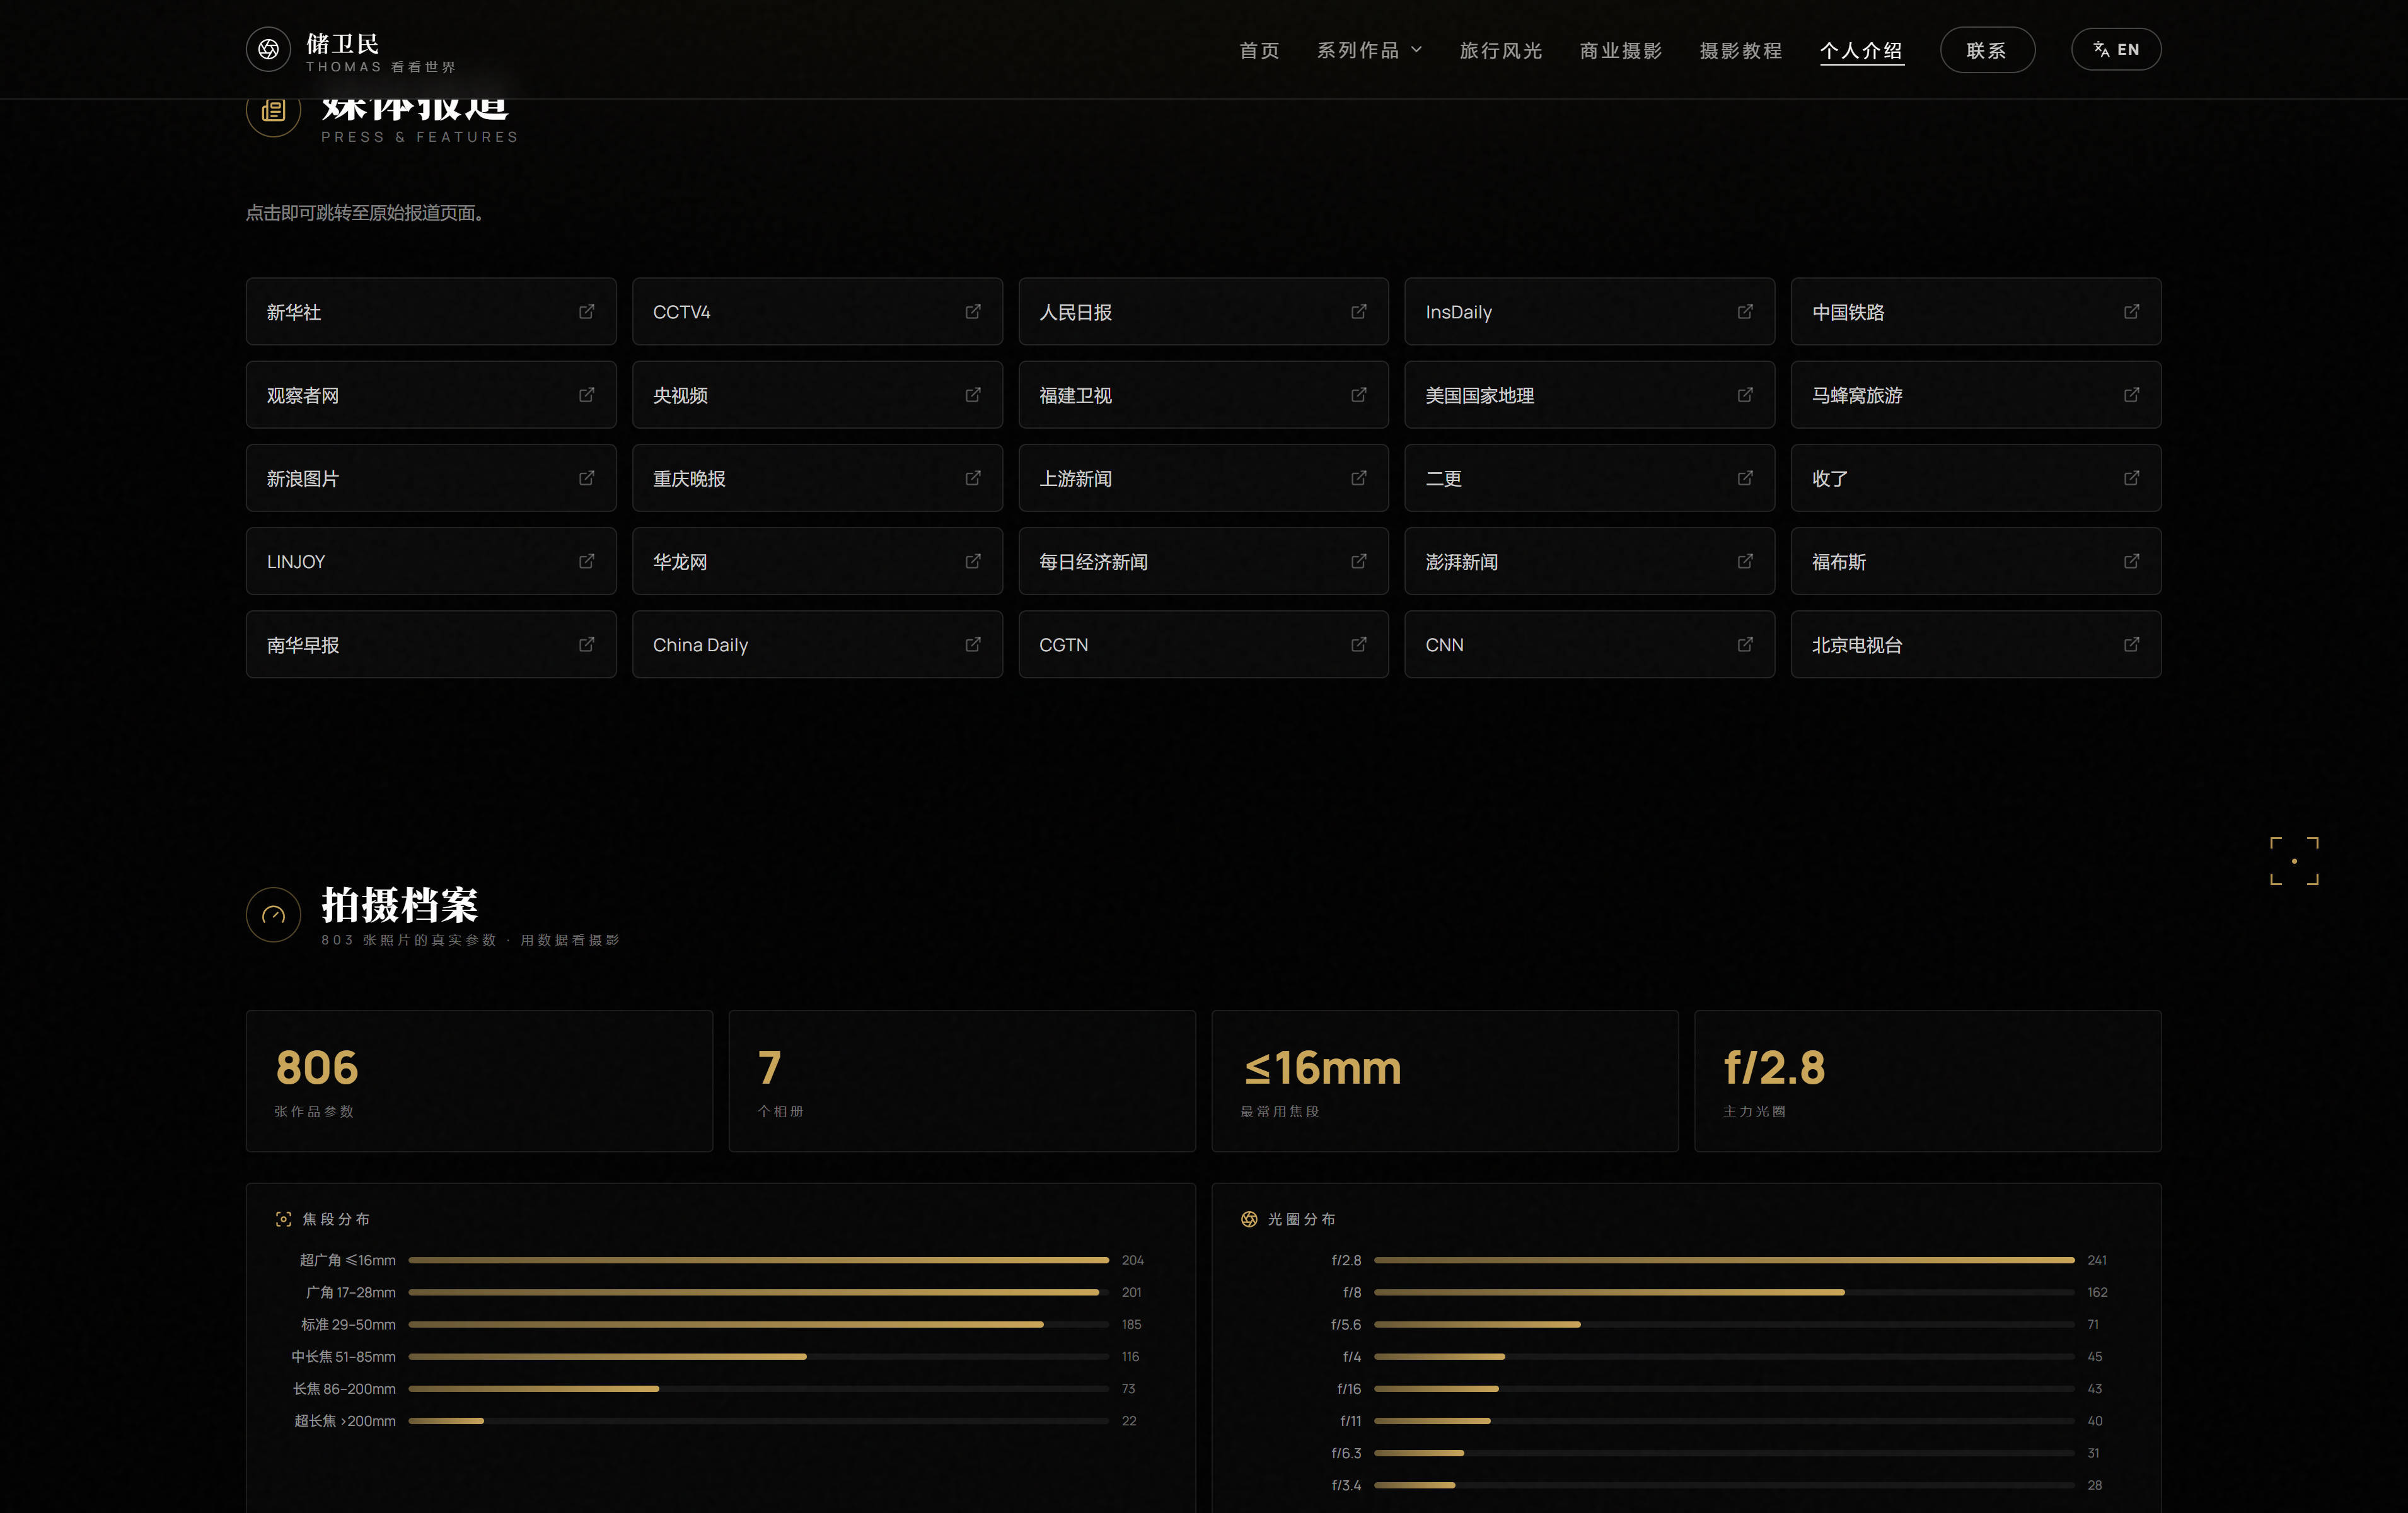Click the focus-frame viewfinder icon at right
This screenshot has width=2408, height=1513.
pyautogui.click(x=2294, y=861)
